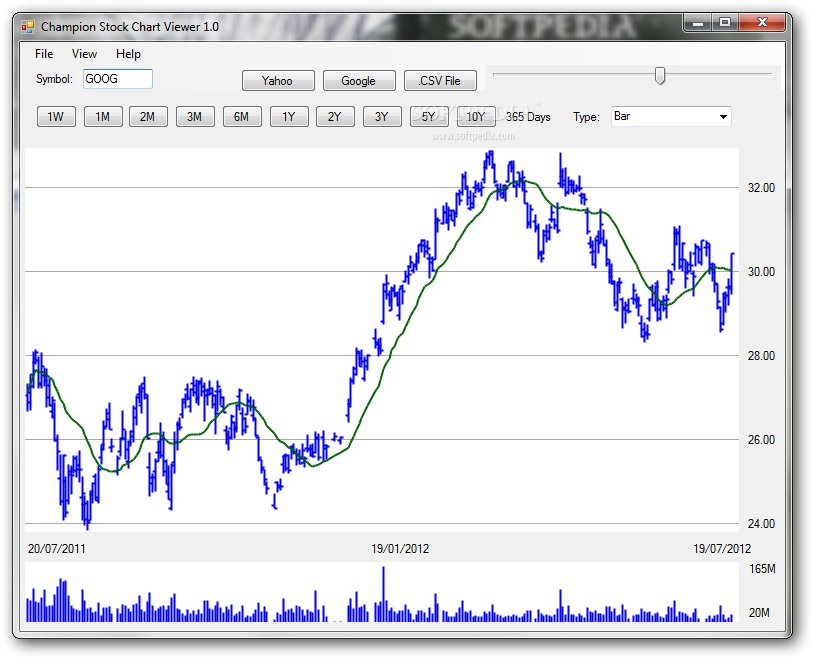Screen dimensions: 813x659
Task: Select the 2Y time range
Action: pos(335,117)
